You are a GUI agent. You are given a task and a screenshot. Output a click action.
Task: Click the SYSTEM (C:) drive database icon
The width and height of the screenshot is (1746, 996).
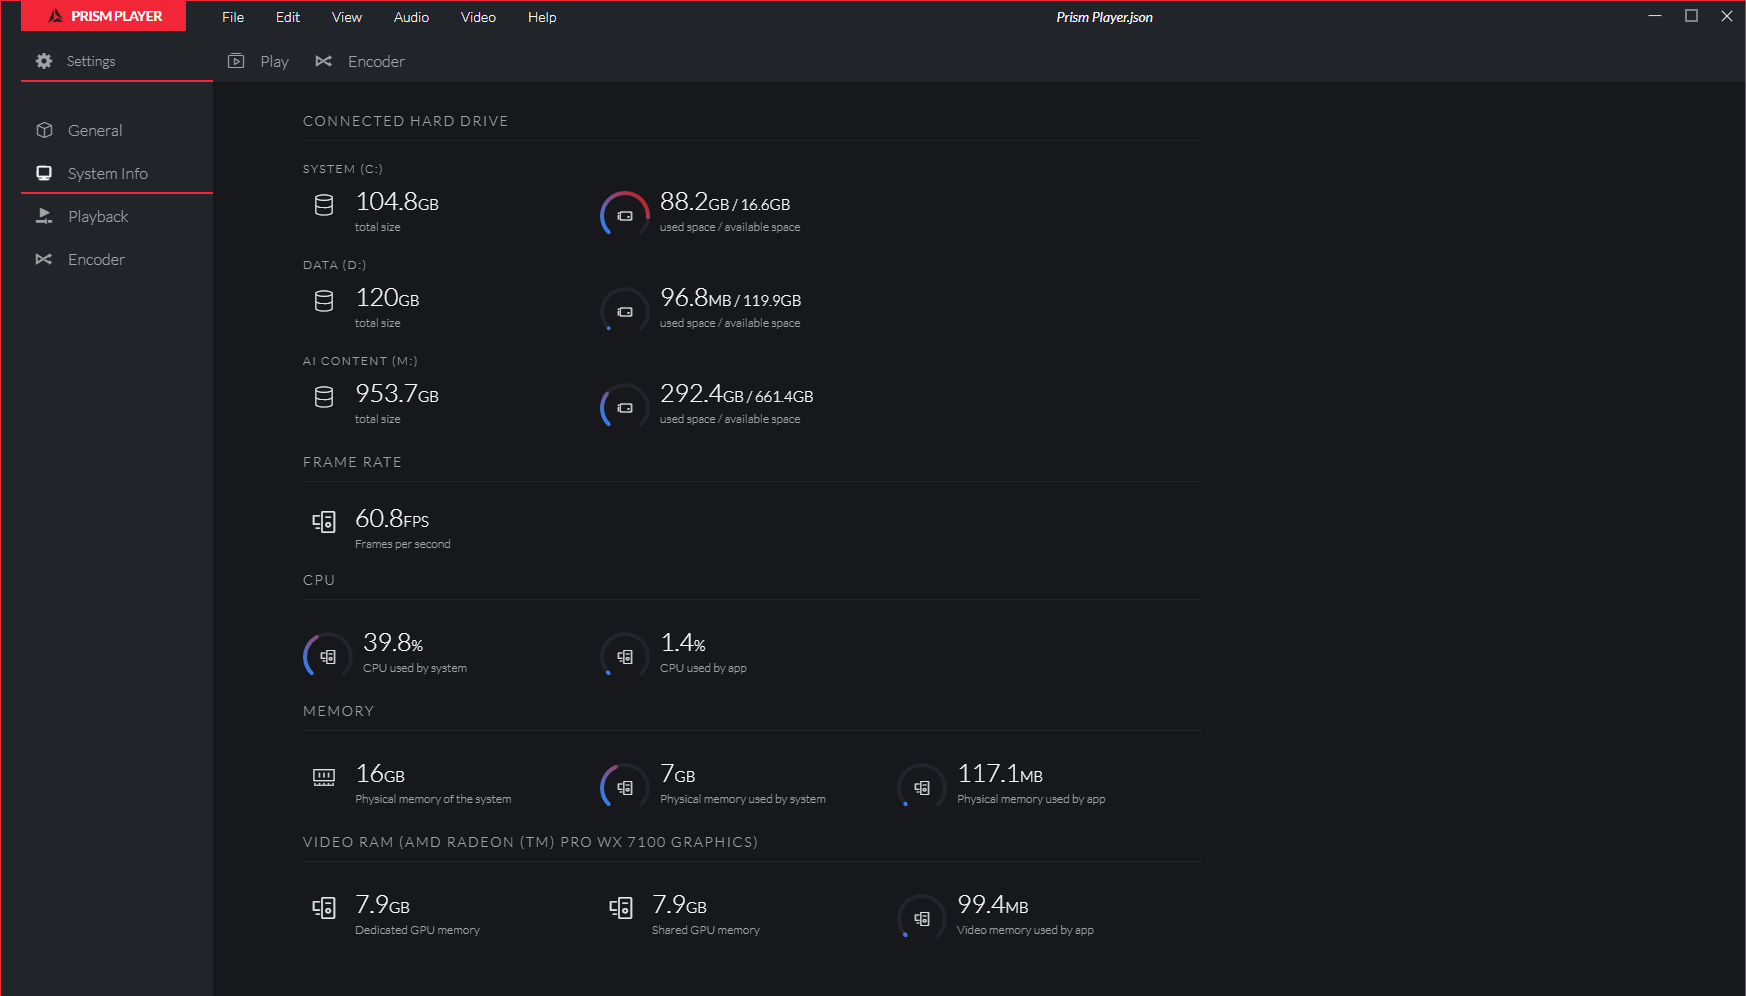323,204
